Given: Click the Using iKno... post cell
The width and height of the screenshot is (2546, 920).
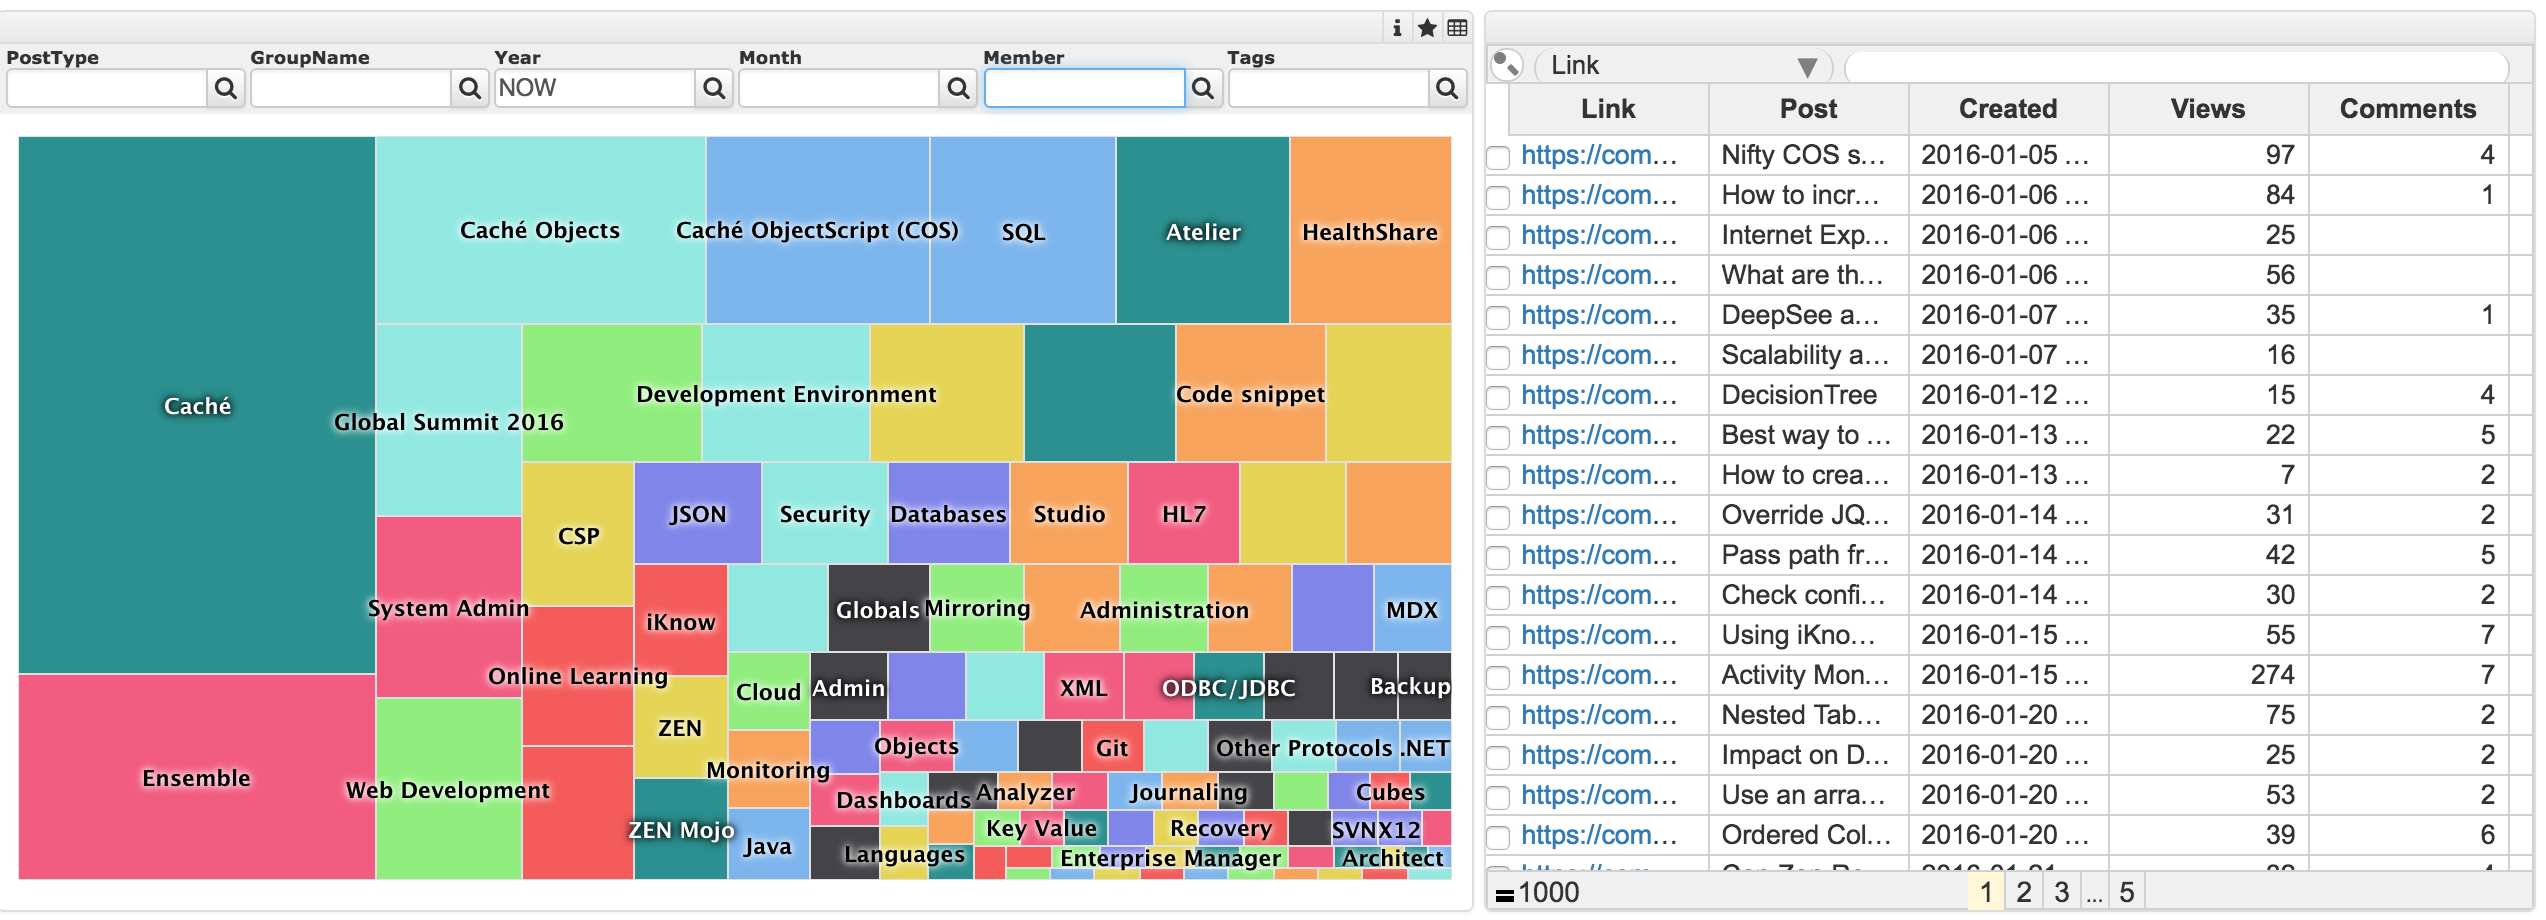Looking at the screenshot, I should pyautogui.click(x=1808, y=635).
